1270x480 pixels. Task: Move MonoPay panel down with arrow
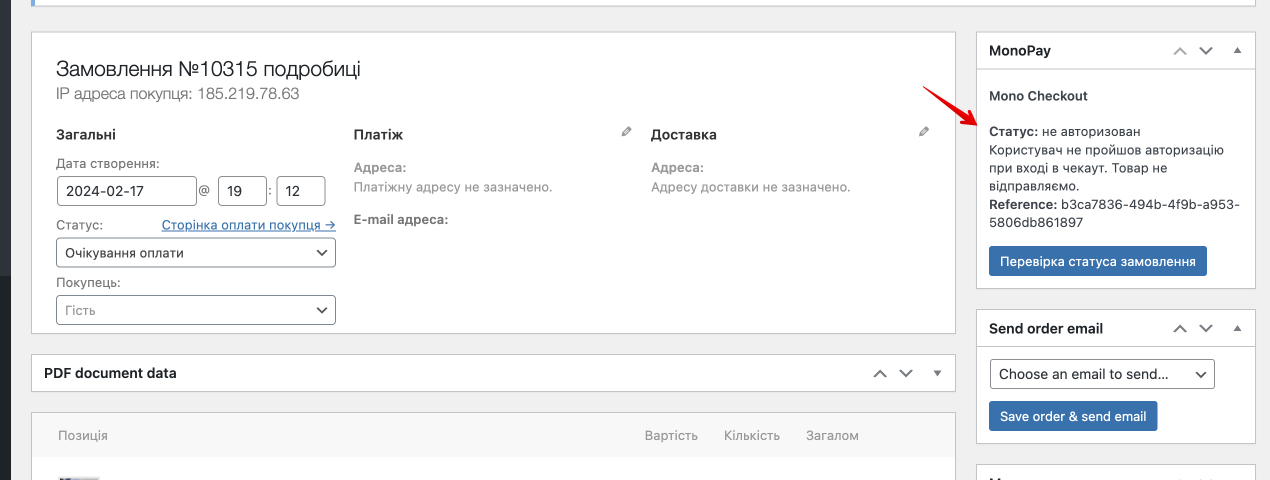pos(1206,50)
